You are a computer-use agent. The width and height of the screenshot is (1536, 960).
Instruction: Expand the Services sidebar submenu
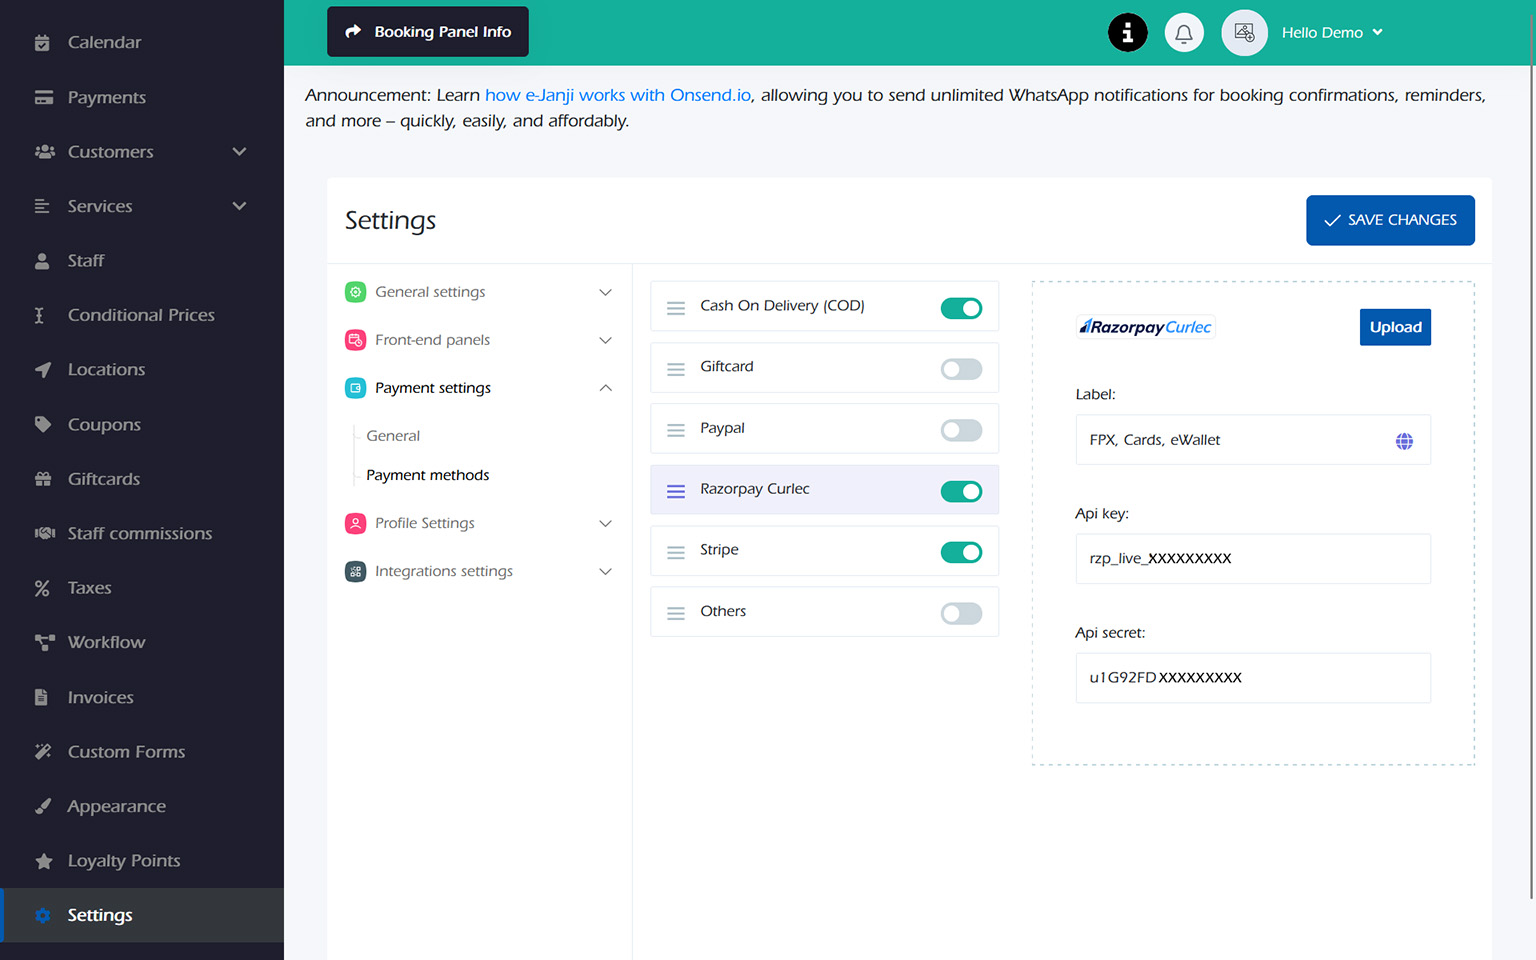tap(239, 206)
